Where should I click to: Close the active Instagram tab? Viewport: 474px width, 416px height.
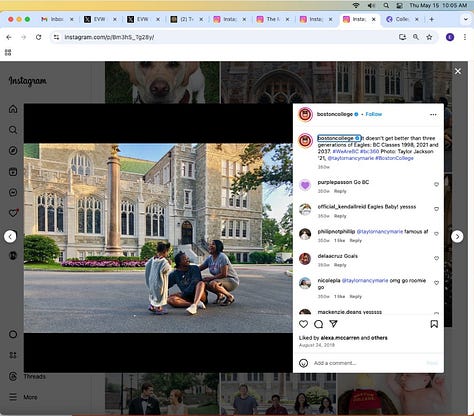coord(374,19)
